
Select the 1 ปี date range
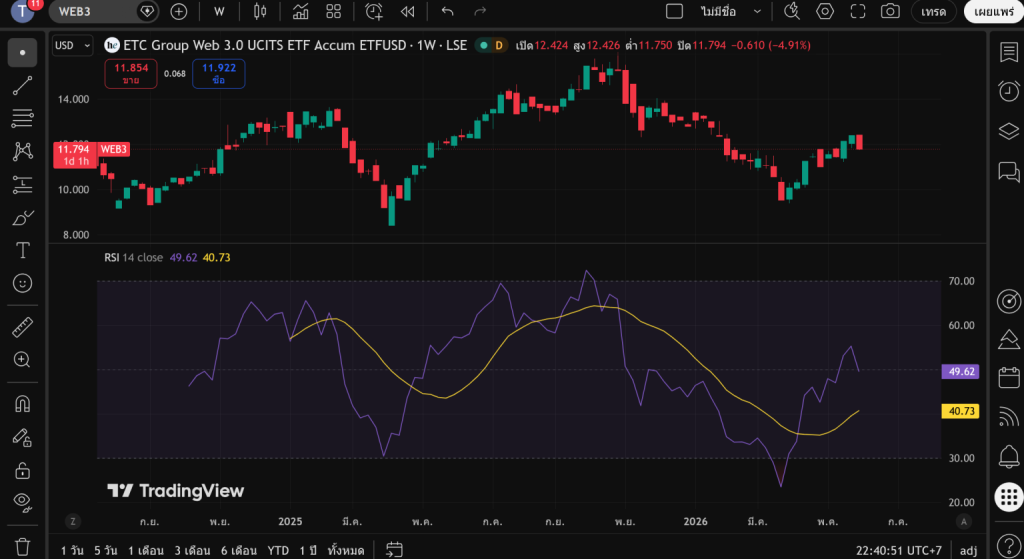pos(309,551)
